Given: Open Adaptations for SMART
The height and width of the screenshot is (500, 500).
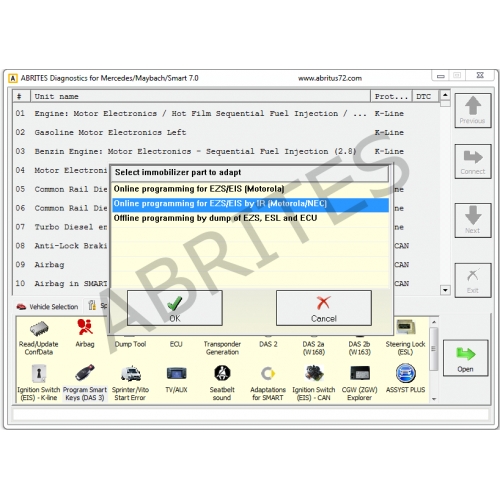Looking at the screenshot, I should click(x=268, y=383).
